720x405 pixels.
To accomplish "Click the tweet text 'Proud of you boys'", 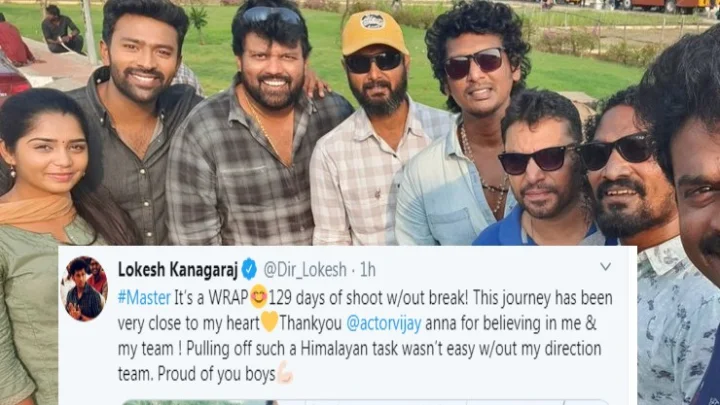I will click(216, 374).
